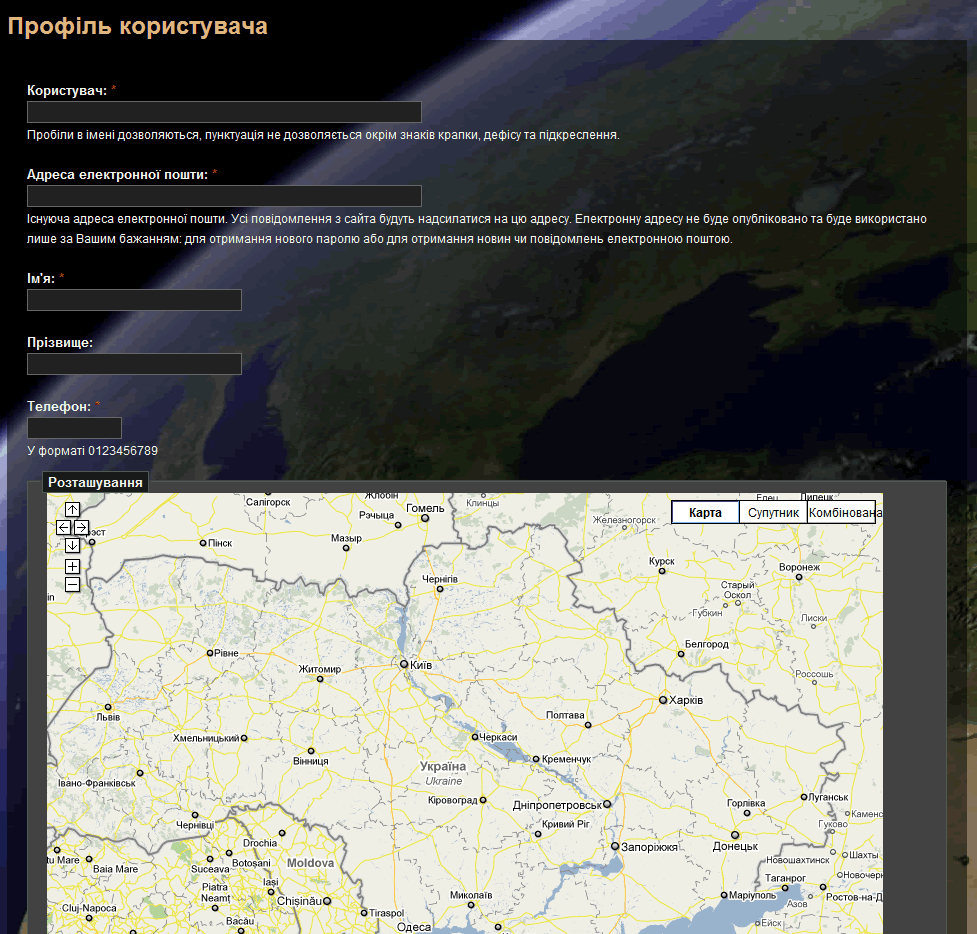
Task: Click the Маріуполь city marker
Action: coord(724,895)
